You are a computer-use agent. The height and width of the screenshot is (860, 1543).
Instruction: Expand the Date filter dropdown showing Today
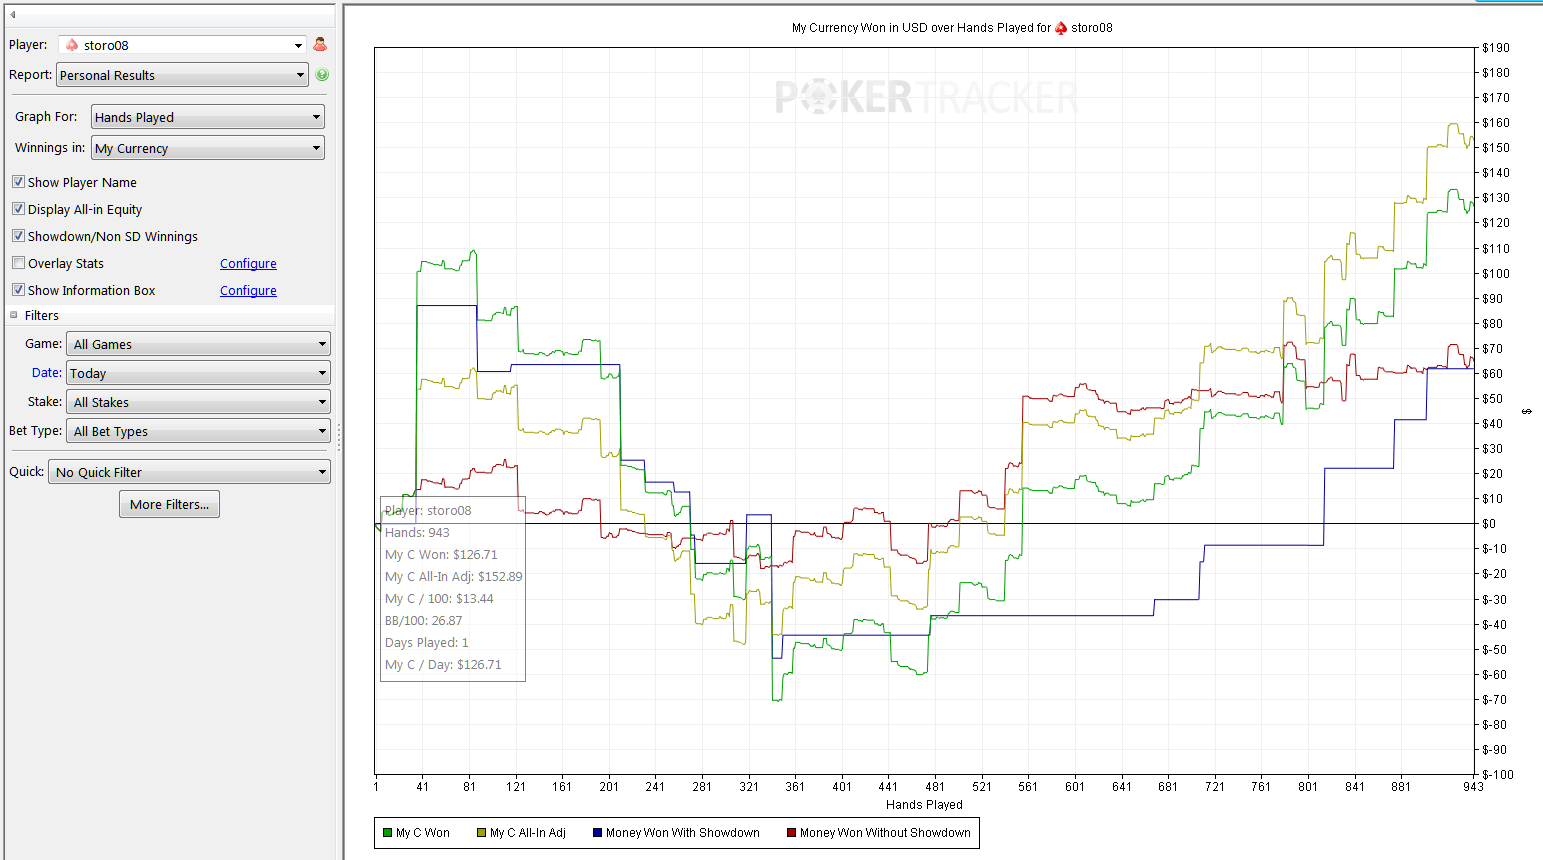point(198,373)
